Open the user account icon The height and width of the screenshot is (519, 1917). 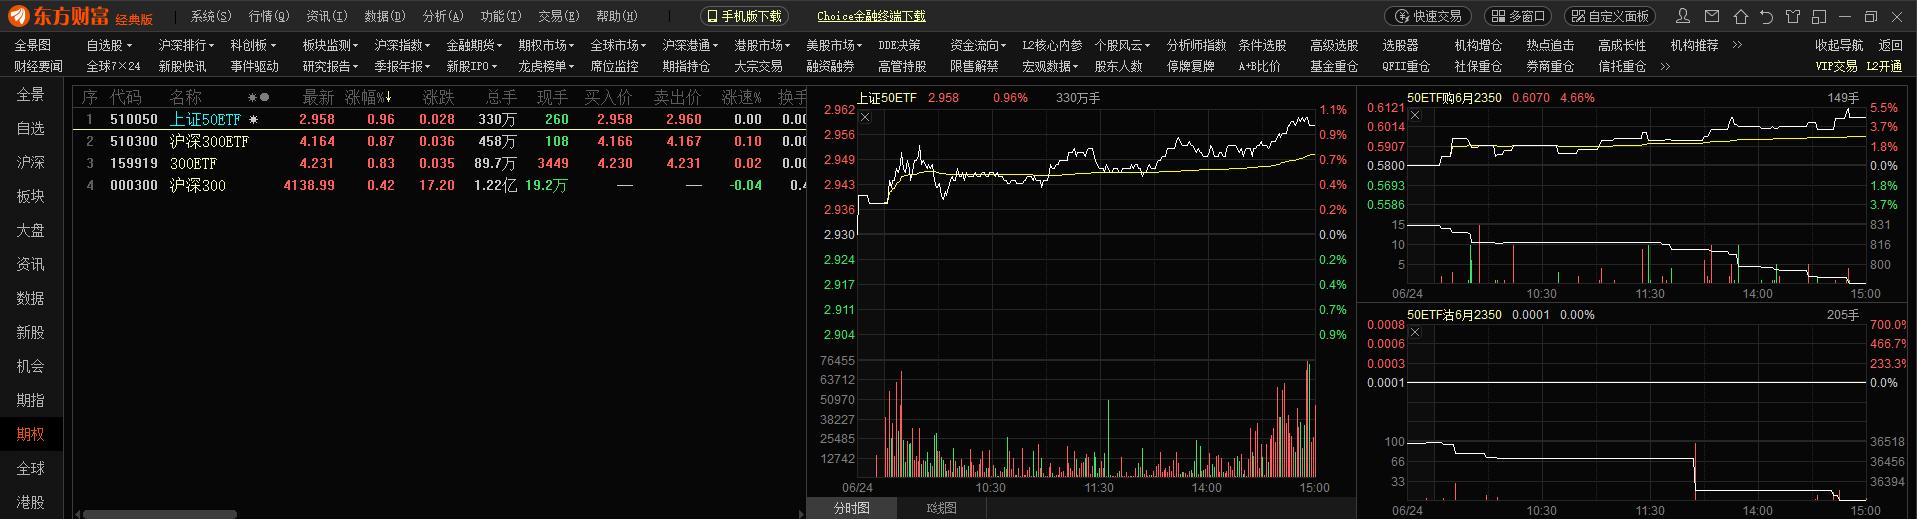[x=1683, y=16]
